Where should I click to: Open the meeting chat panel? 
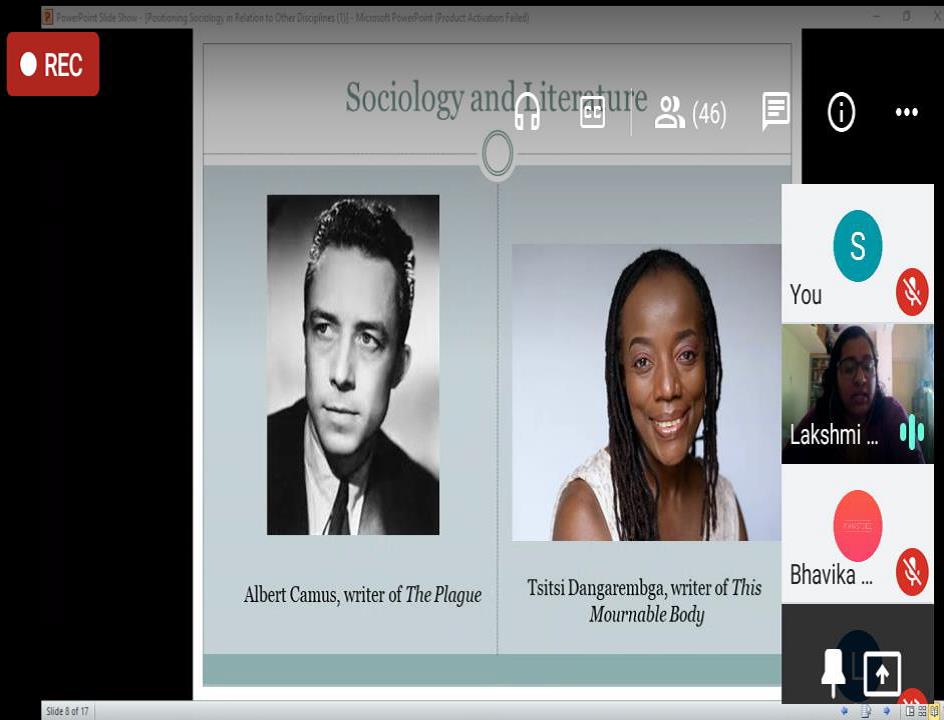pos(776,112)
